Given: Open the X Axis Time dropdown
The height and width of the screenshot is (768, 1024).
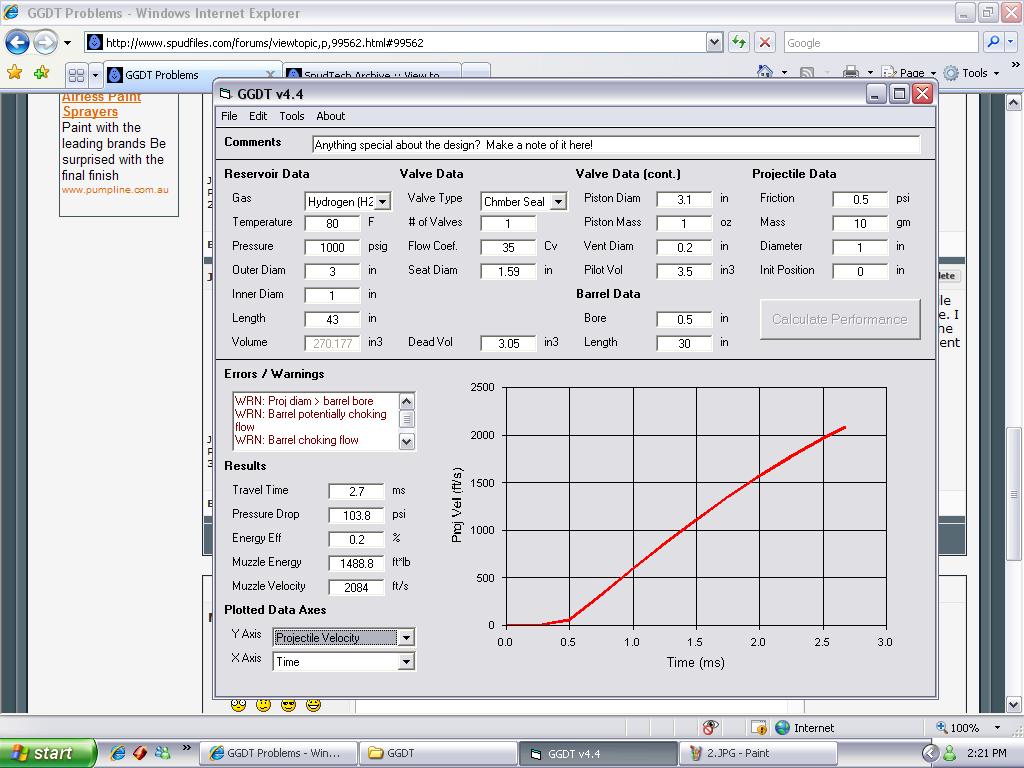Looking at the screenshot, I should click(x=405, y=662).
